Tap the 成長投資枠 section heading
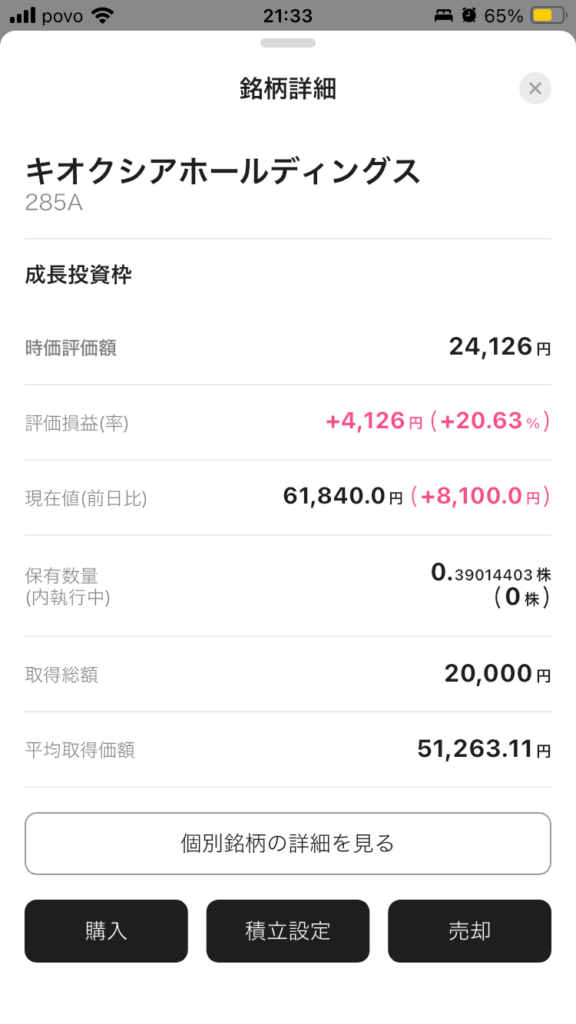 78,275
